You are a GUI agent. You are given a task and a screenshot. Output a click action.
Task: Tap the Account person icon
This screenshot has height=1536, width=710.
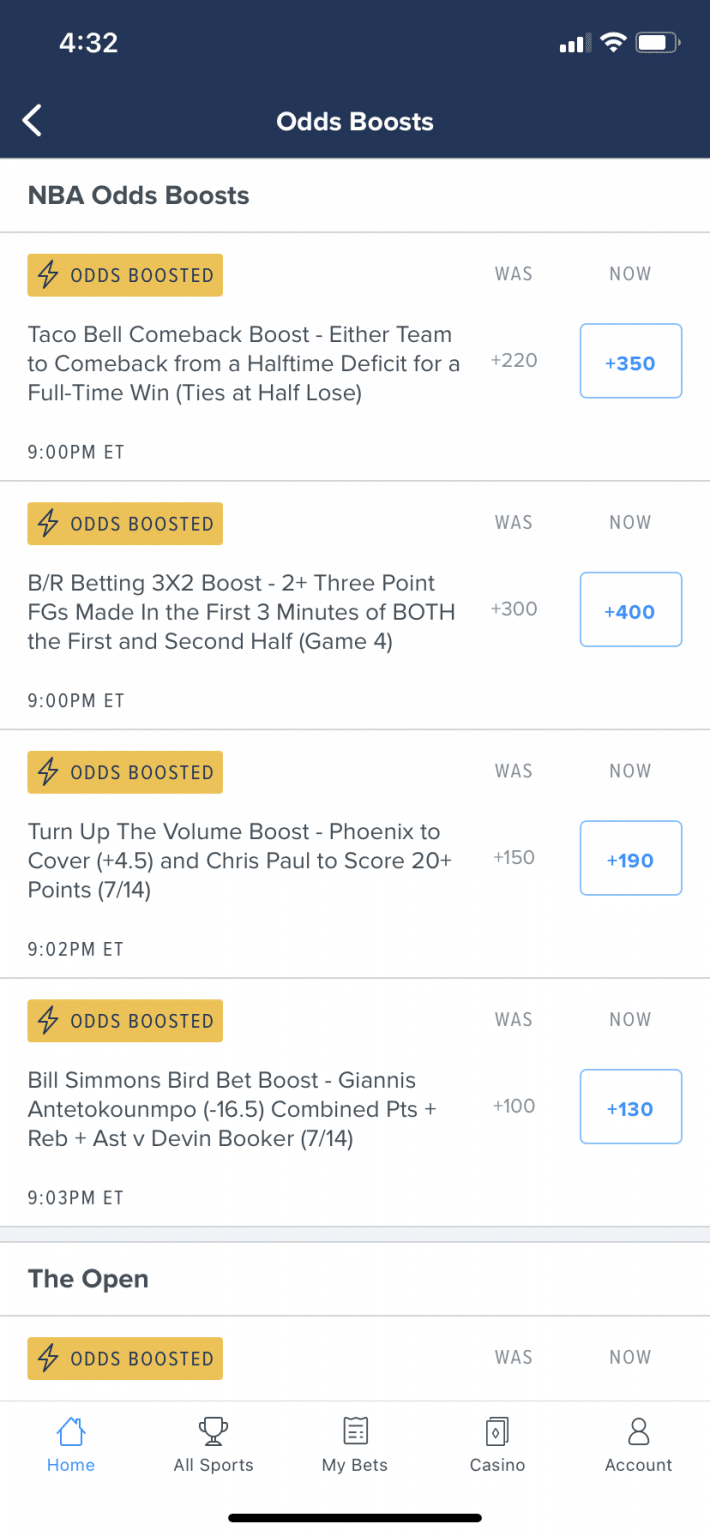click(637, 1432)
